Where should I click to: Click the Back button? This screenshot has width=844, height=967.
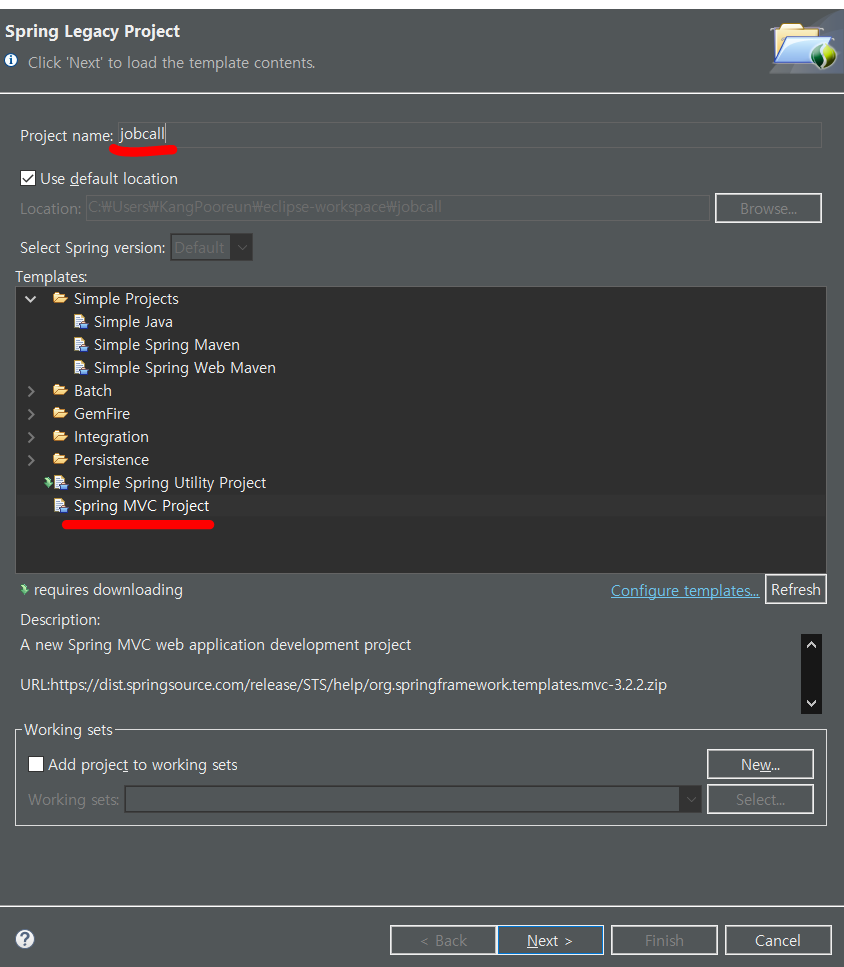443,940
